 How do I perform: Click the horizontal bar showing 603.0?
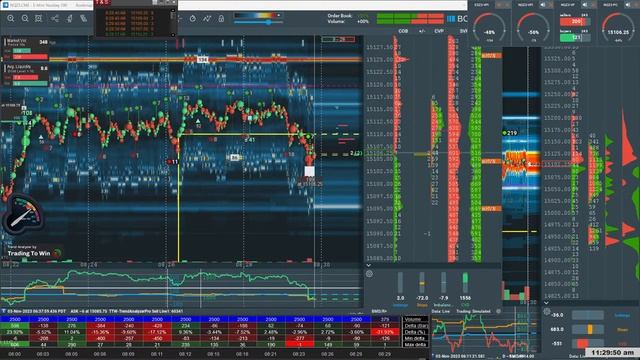588,329
